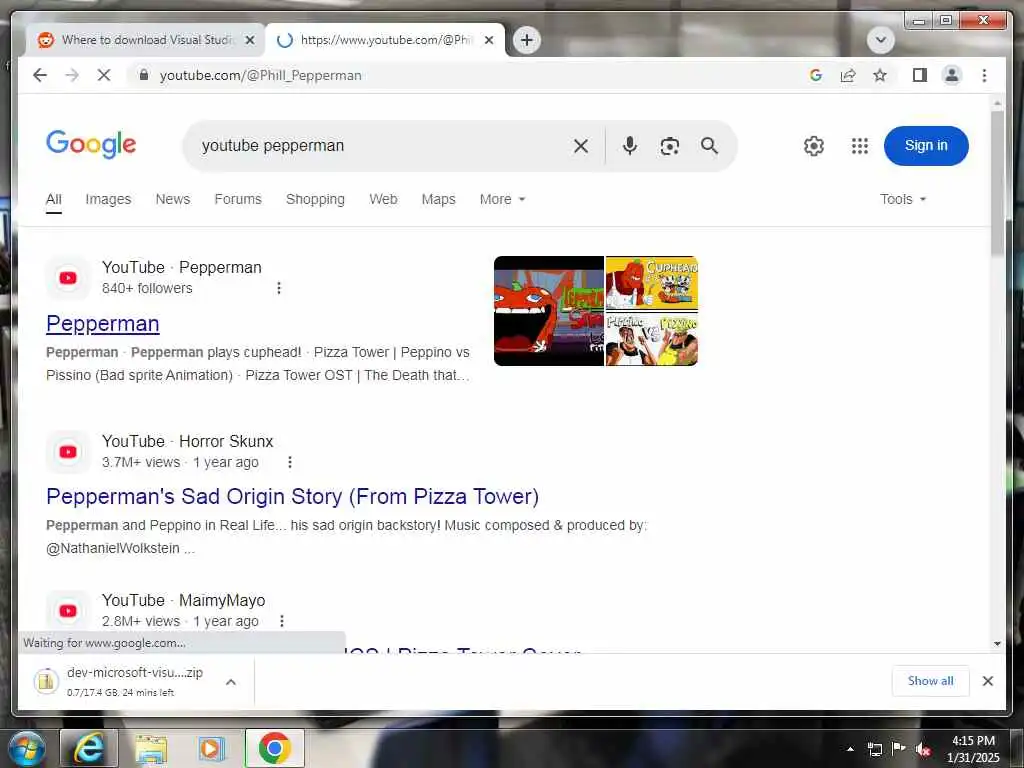Open a new tab with plus button
The width and height of the screenshot is (1024, 768).
tap(526, 40)
